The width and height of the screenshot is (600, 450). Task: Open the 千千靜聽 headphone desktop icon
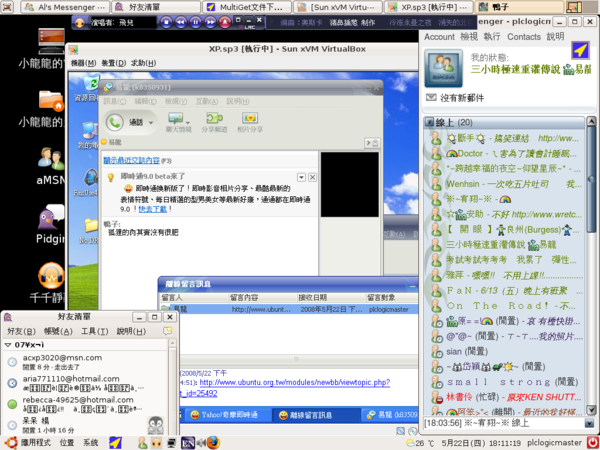[51, 276]
